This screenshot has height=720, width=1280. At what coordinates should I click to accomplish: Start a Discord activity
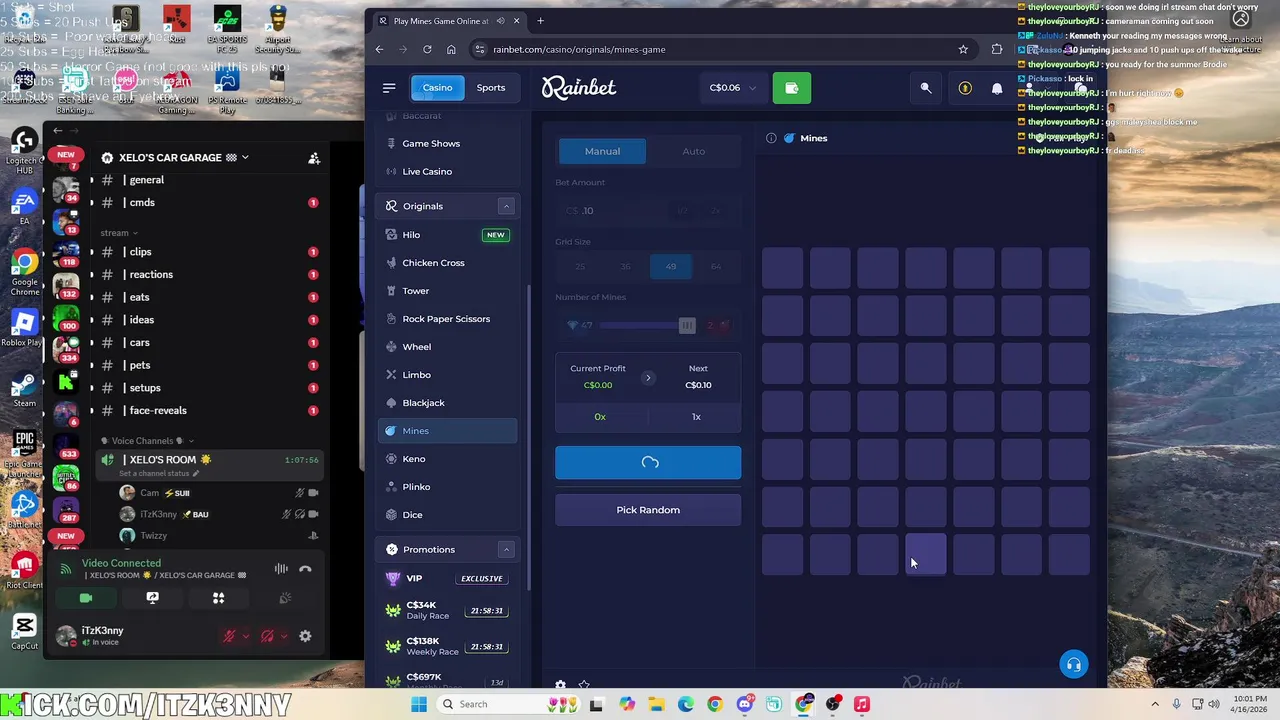(218, 598)
